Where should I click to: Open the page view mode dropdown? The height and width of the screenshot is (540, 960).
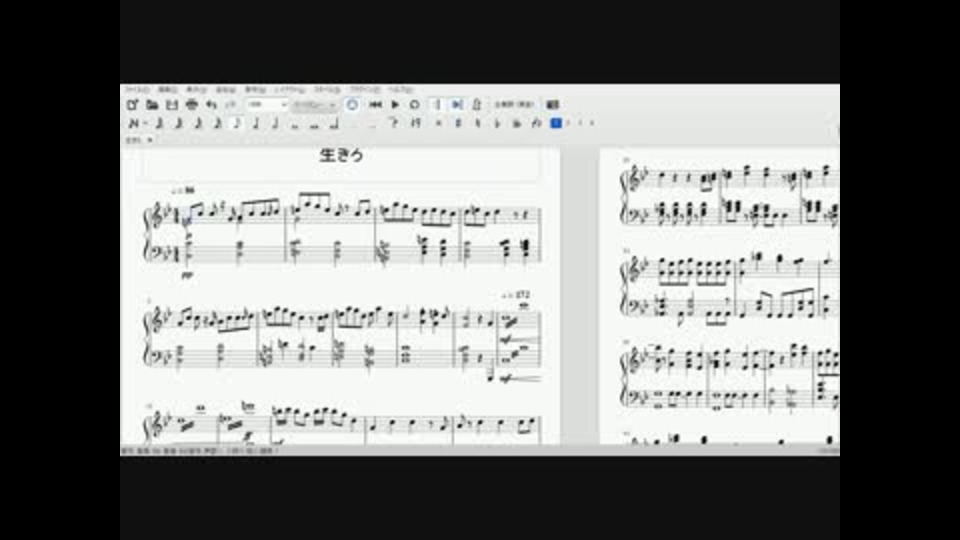[x=315, y=105]
